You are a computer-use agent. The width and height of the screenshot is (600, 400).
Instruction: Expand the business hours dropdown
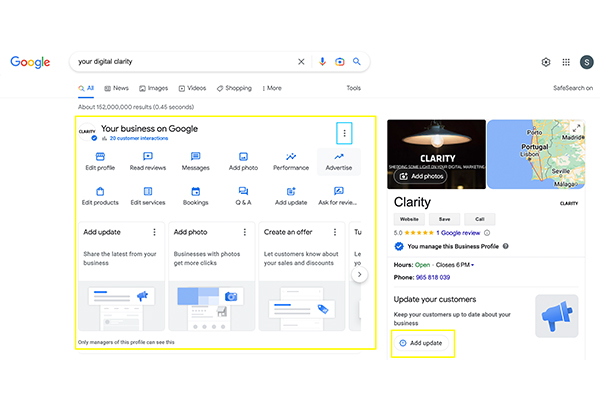(473, 265)
